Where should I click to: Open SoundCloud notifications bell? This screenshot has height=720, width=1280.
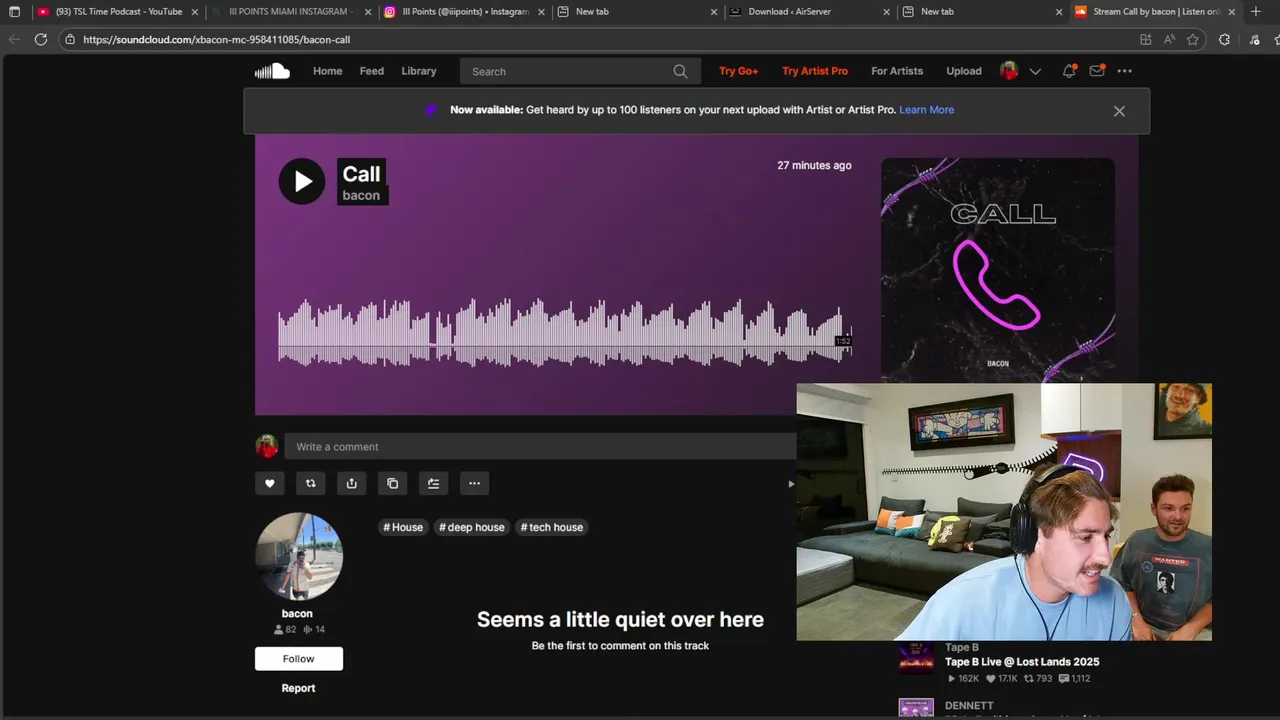pyautogui.click(x=1069, y=71)
